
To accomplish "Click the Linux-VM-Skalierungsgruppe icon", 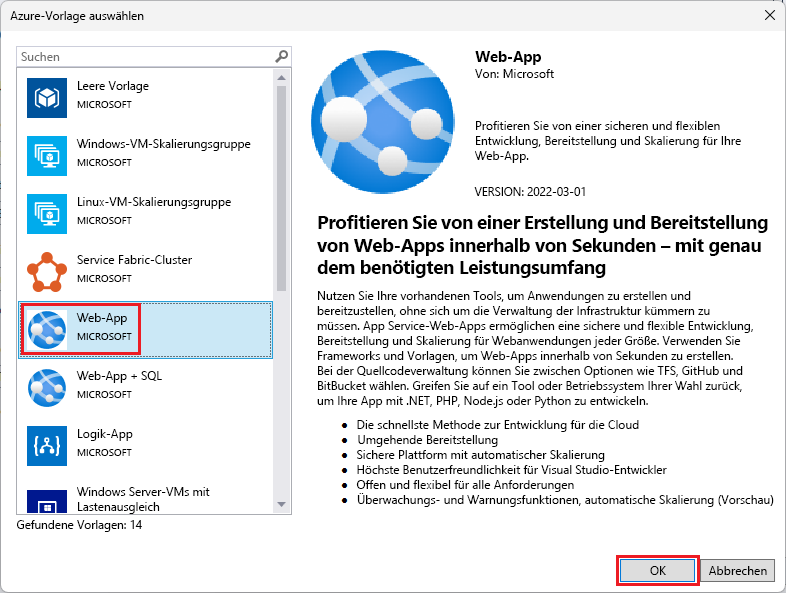I will [x=47, y=214].
